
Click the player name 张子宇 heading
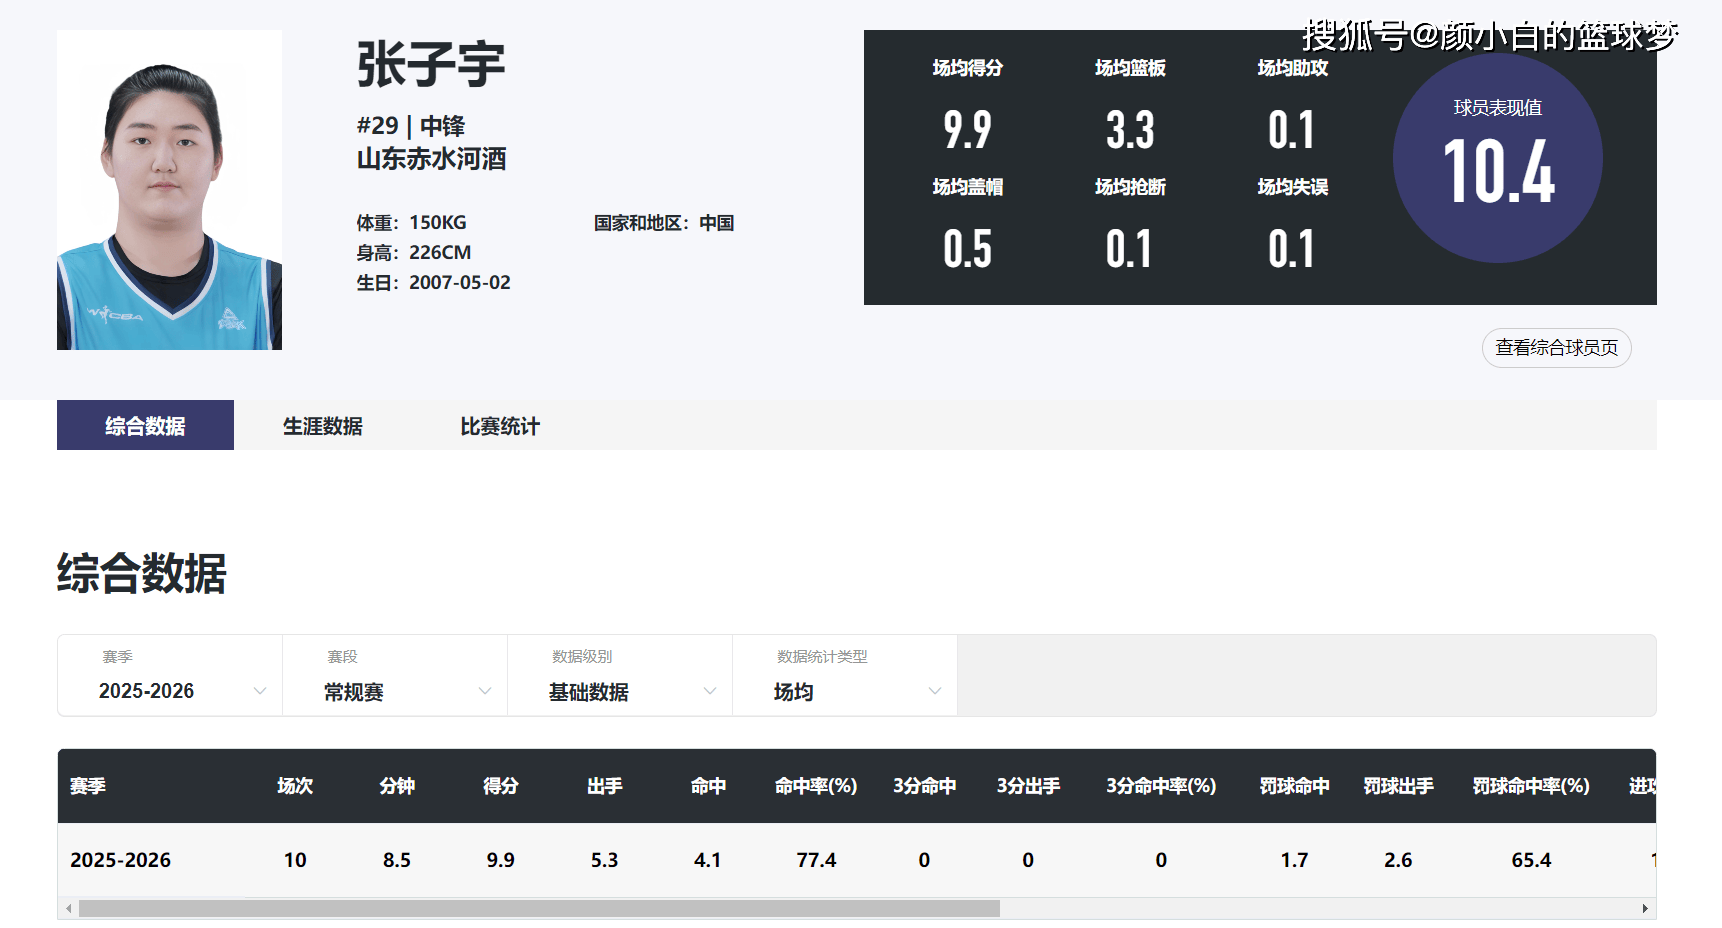[431, 65]
